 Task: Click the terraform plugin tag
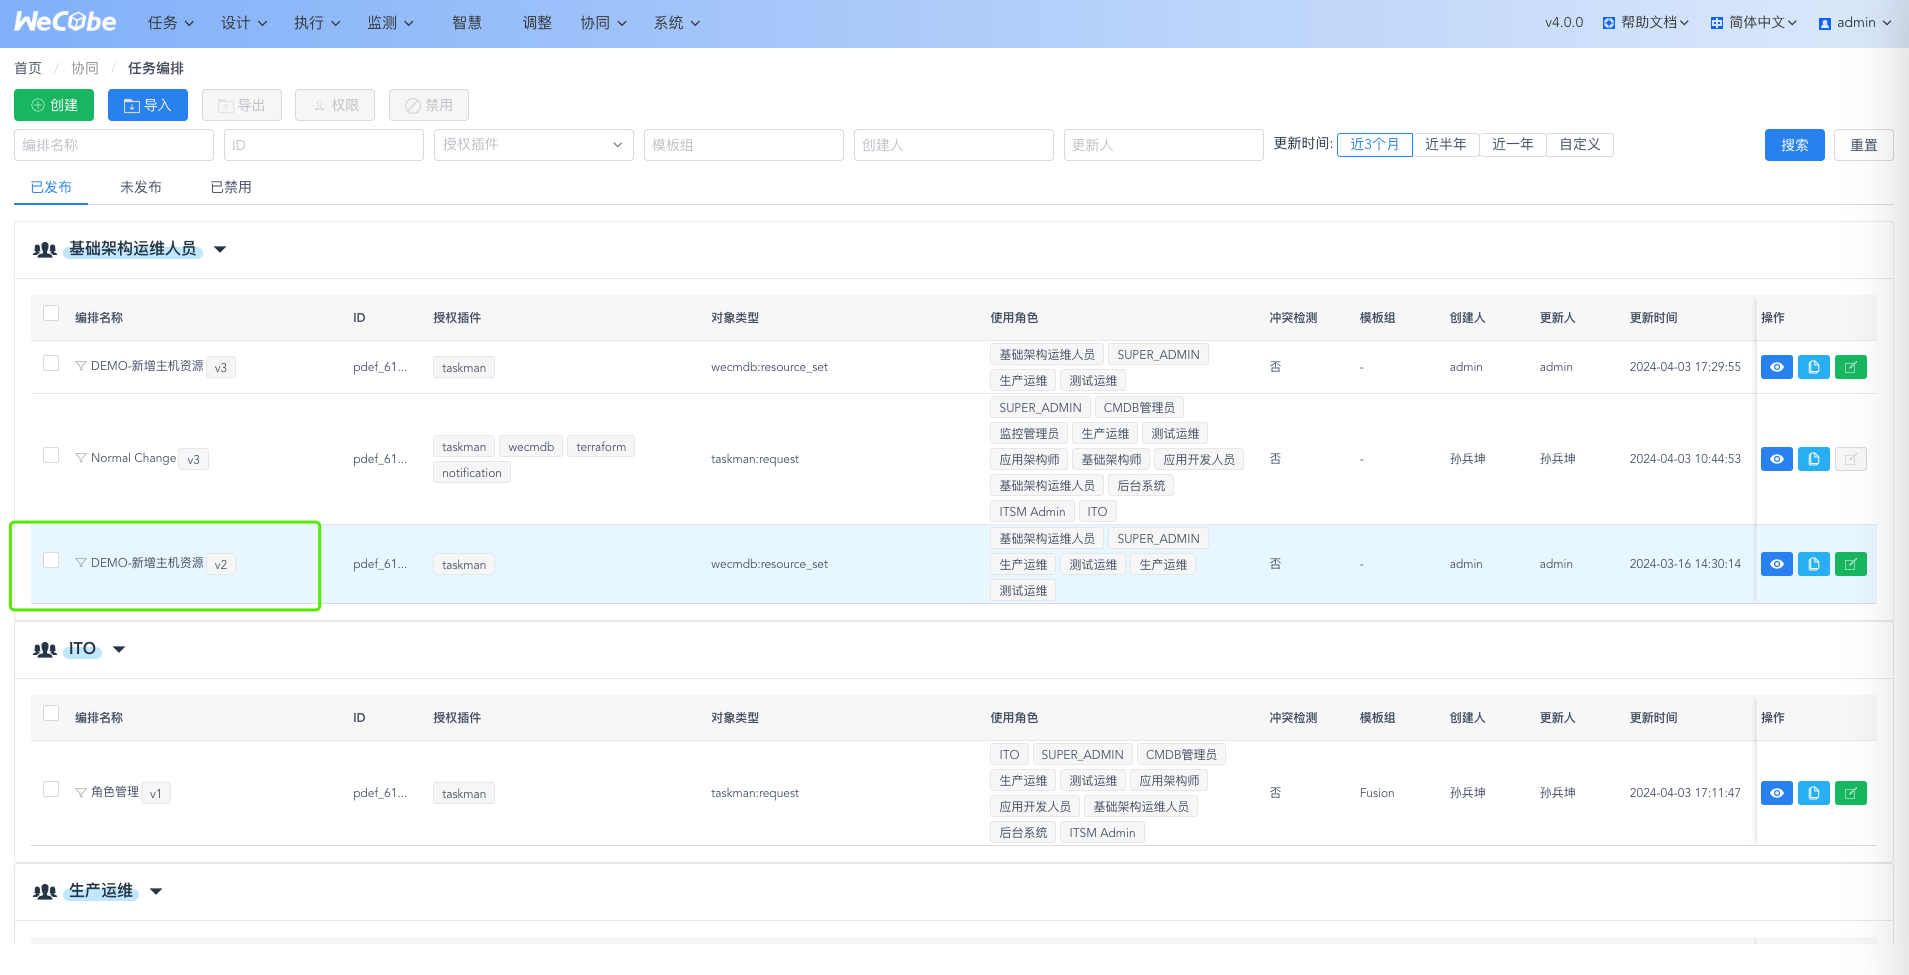pyautogui.click(x=601, y=447)
